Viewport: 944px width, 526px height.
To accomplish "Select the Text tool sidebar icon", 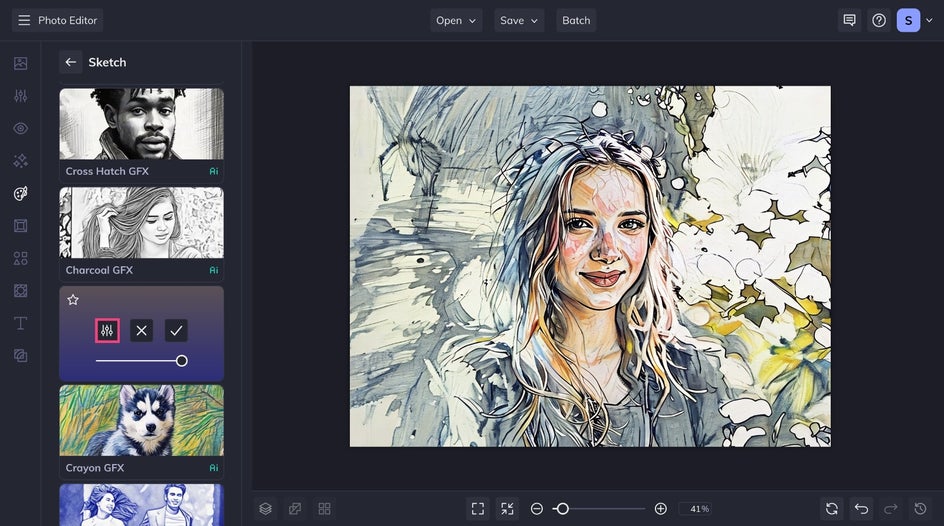I will point(20,323).
